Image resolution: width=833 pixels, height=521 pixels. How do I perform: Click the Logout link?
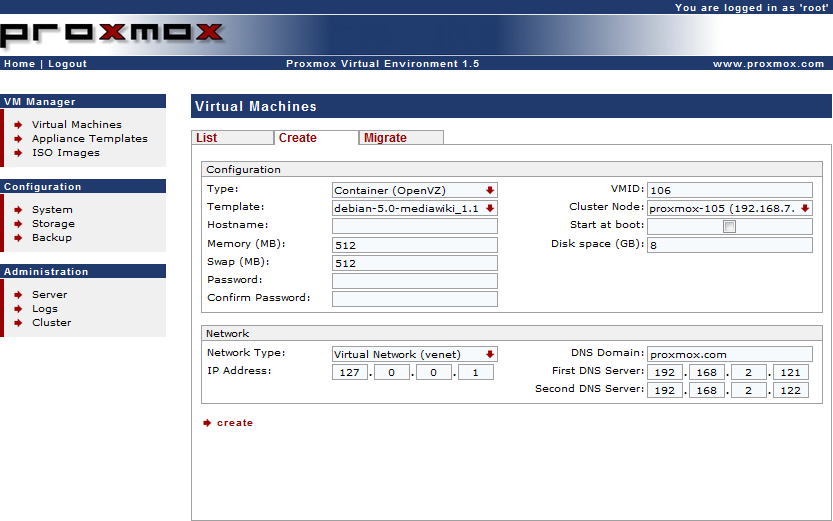67,64
